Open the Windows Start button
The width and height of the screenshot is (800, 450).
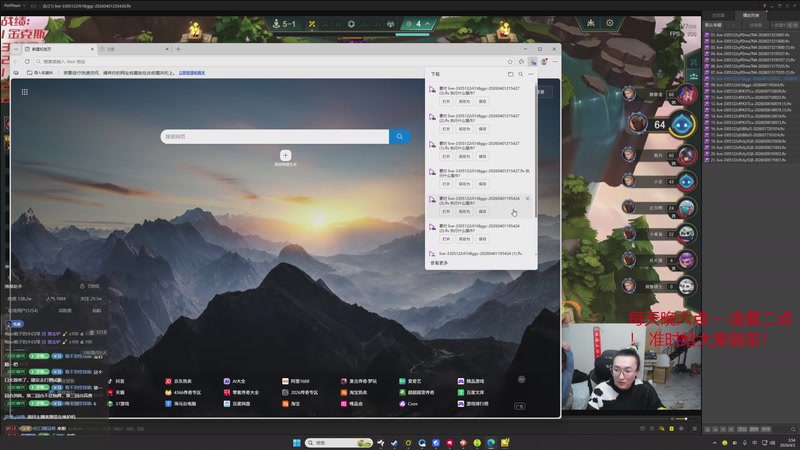[x=296, y=443]
